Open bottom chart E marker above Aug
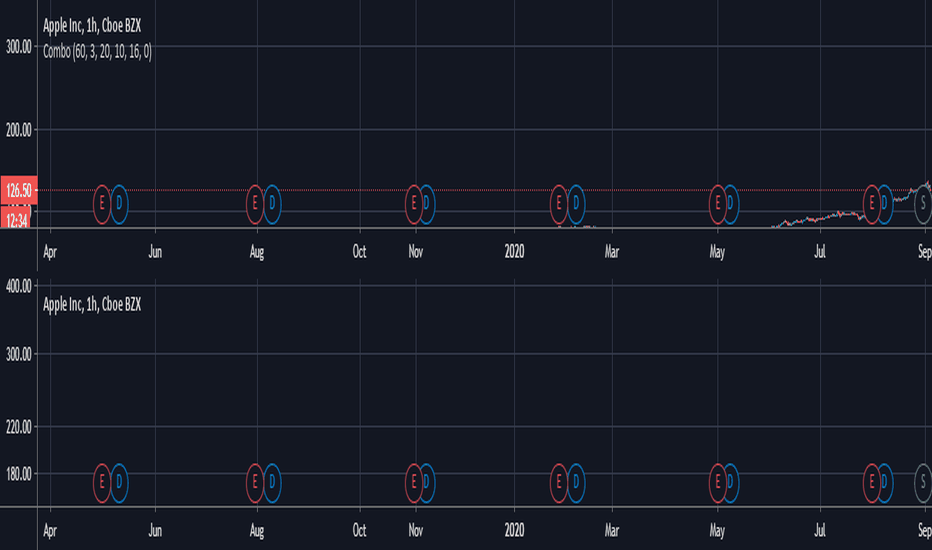The image size is (932, 550). (255, 483)
